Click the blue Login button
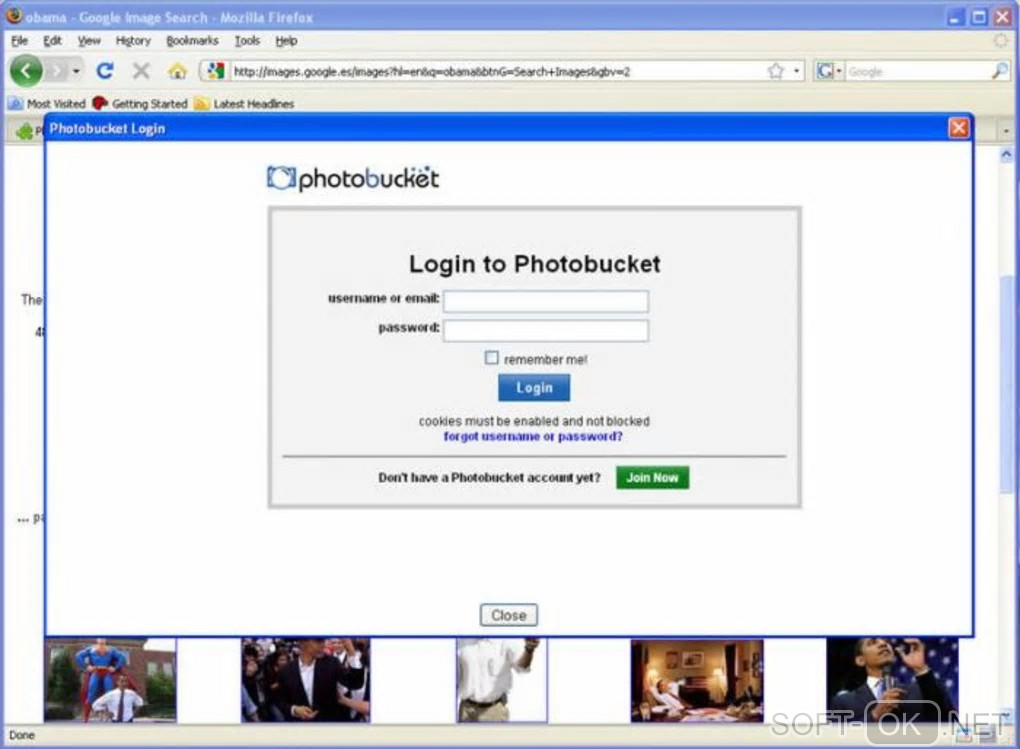The height and width of the screenshot is (749, 1020). click(534, 387)
